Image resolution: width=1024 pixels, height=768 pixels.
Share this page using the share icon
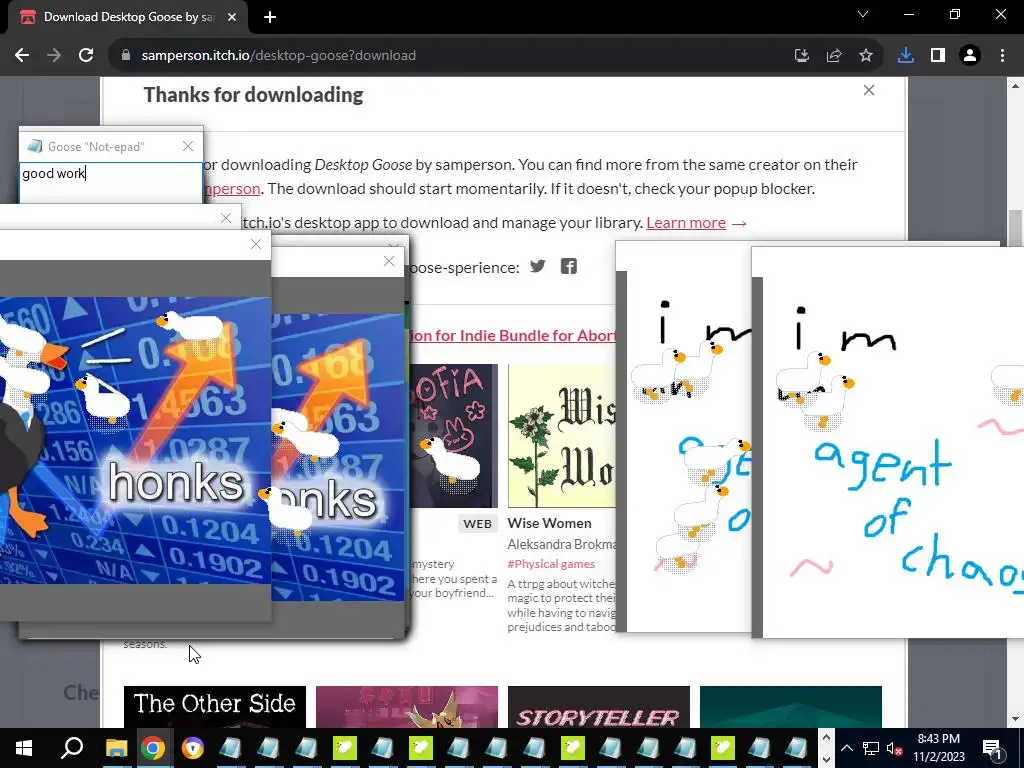(x=834, y=56)
